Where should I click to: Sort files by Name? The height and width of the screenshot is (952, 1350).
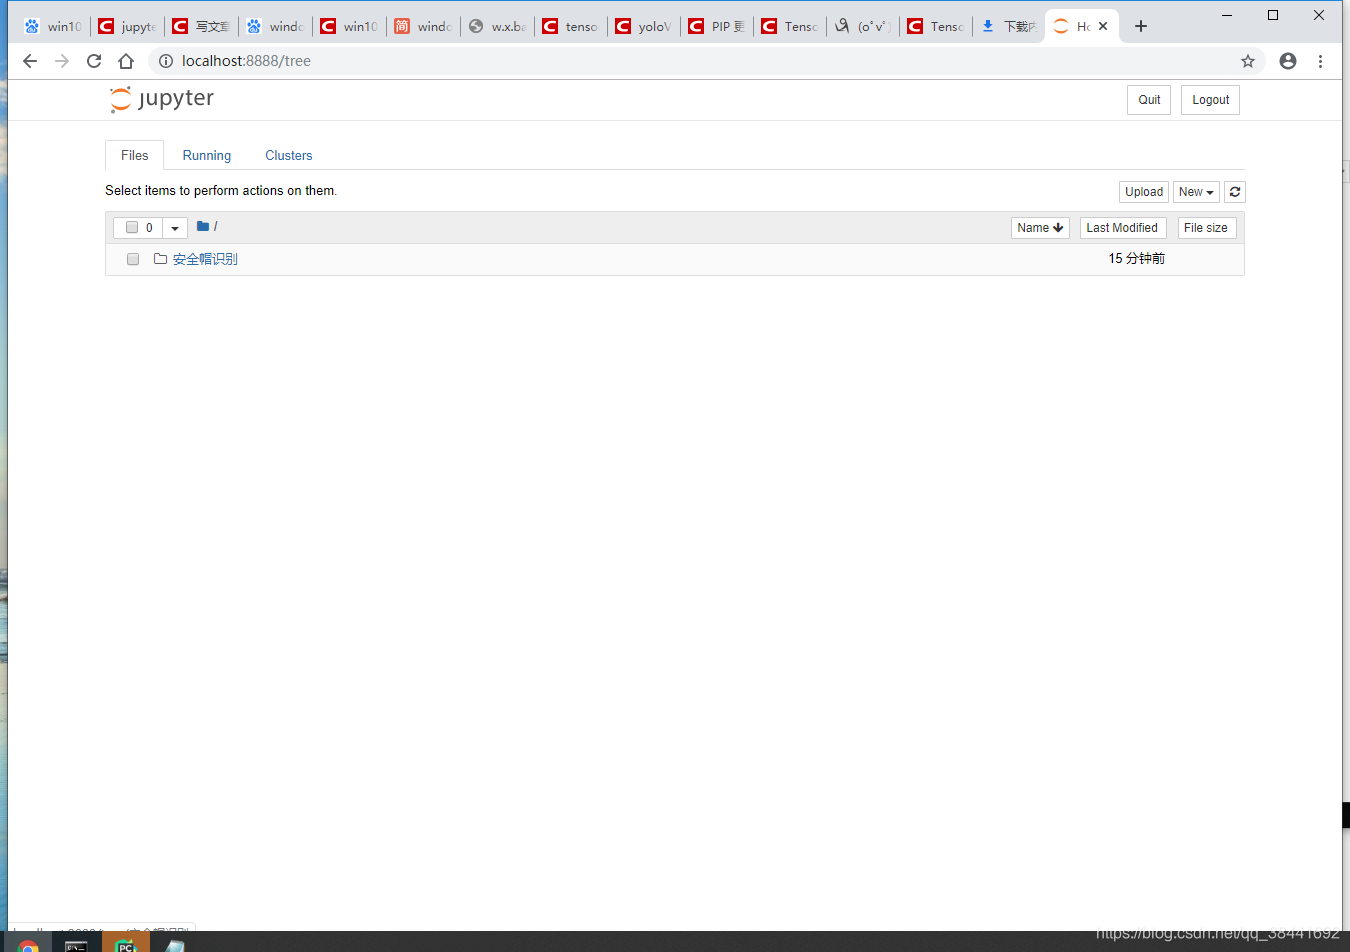pyautogui.click(x=1040, y=228)
